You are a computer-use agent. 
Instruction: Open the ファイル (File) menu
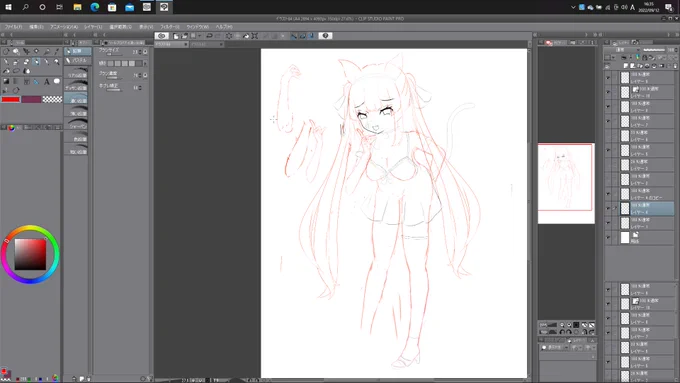(x=13, y=27)
